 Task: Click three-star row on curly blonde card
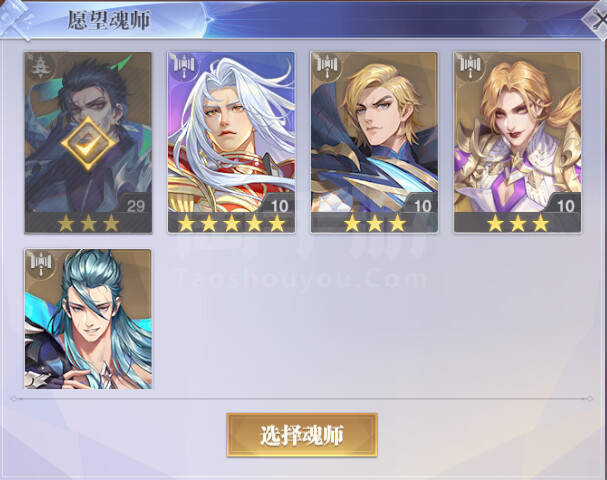518,223
